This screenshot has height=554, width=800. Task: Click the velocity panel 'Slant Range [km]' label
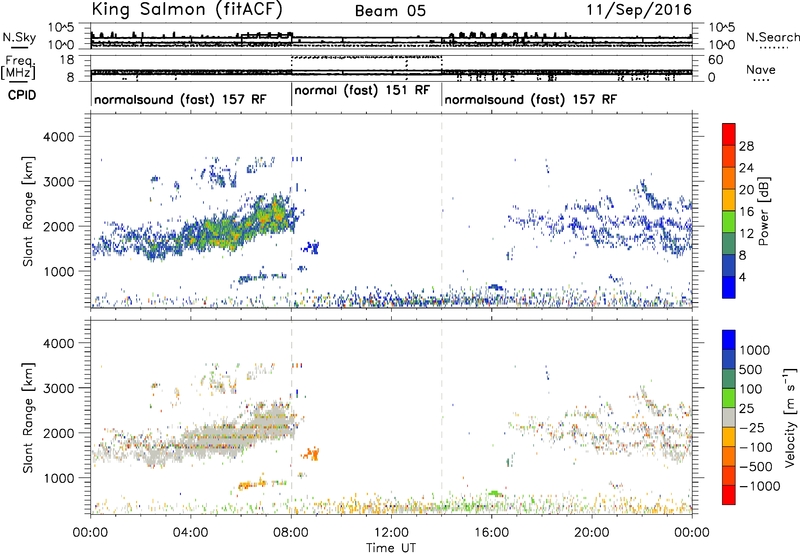28,417
